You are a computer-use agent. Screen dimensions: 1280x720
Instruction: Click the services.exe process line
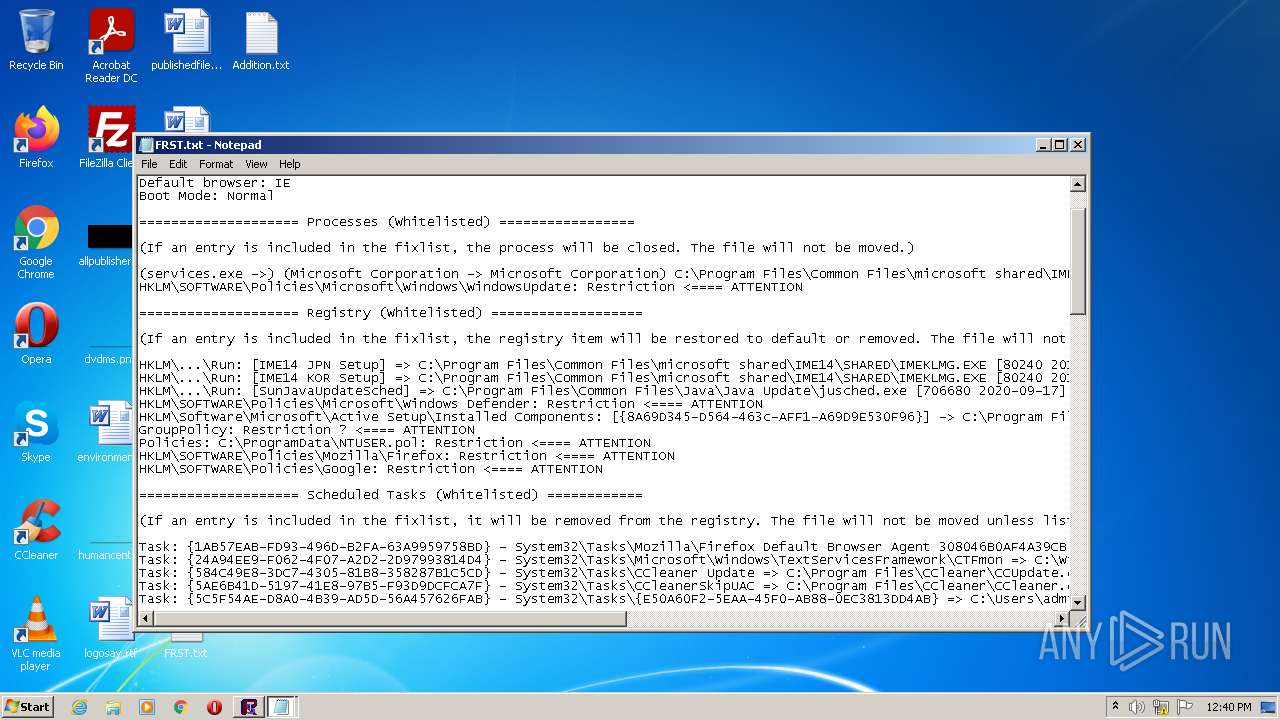pyautogui.click(x=603, y=274)
